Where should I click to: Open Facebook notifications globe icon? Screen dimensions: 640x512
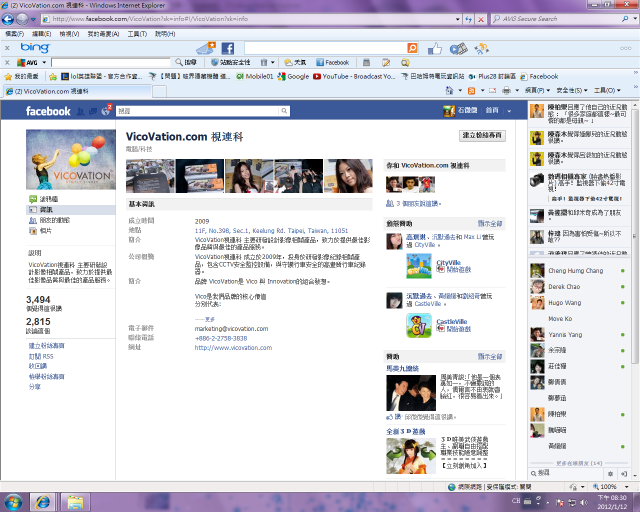pyautogui.click(x=106, y=111)
